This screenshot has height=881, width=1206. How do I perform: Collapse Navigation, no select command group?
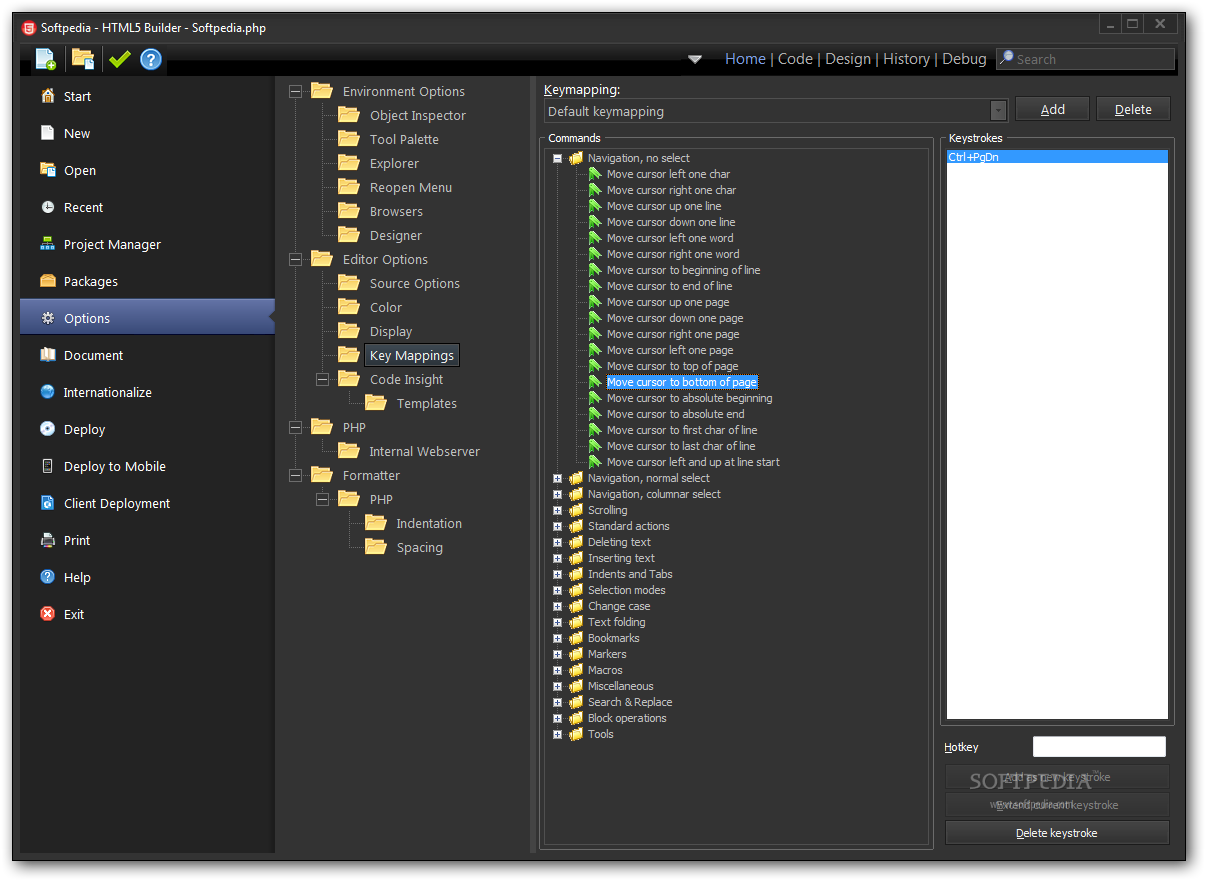pos(558,158)
